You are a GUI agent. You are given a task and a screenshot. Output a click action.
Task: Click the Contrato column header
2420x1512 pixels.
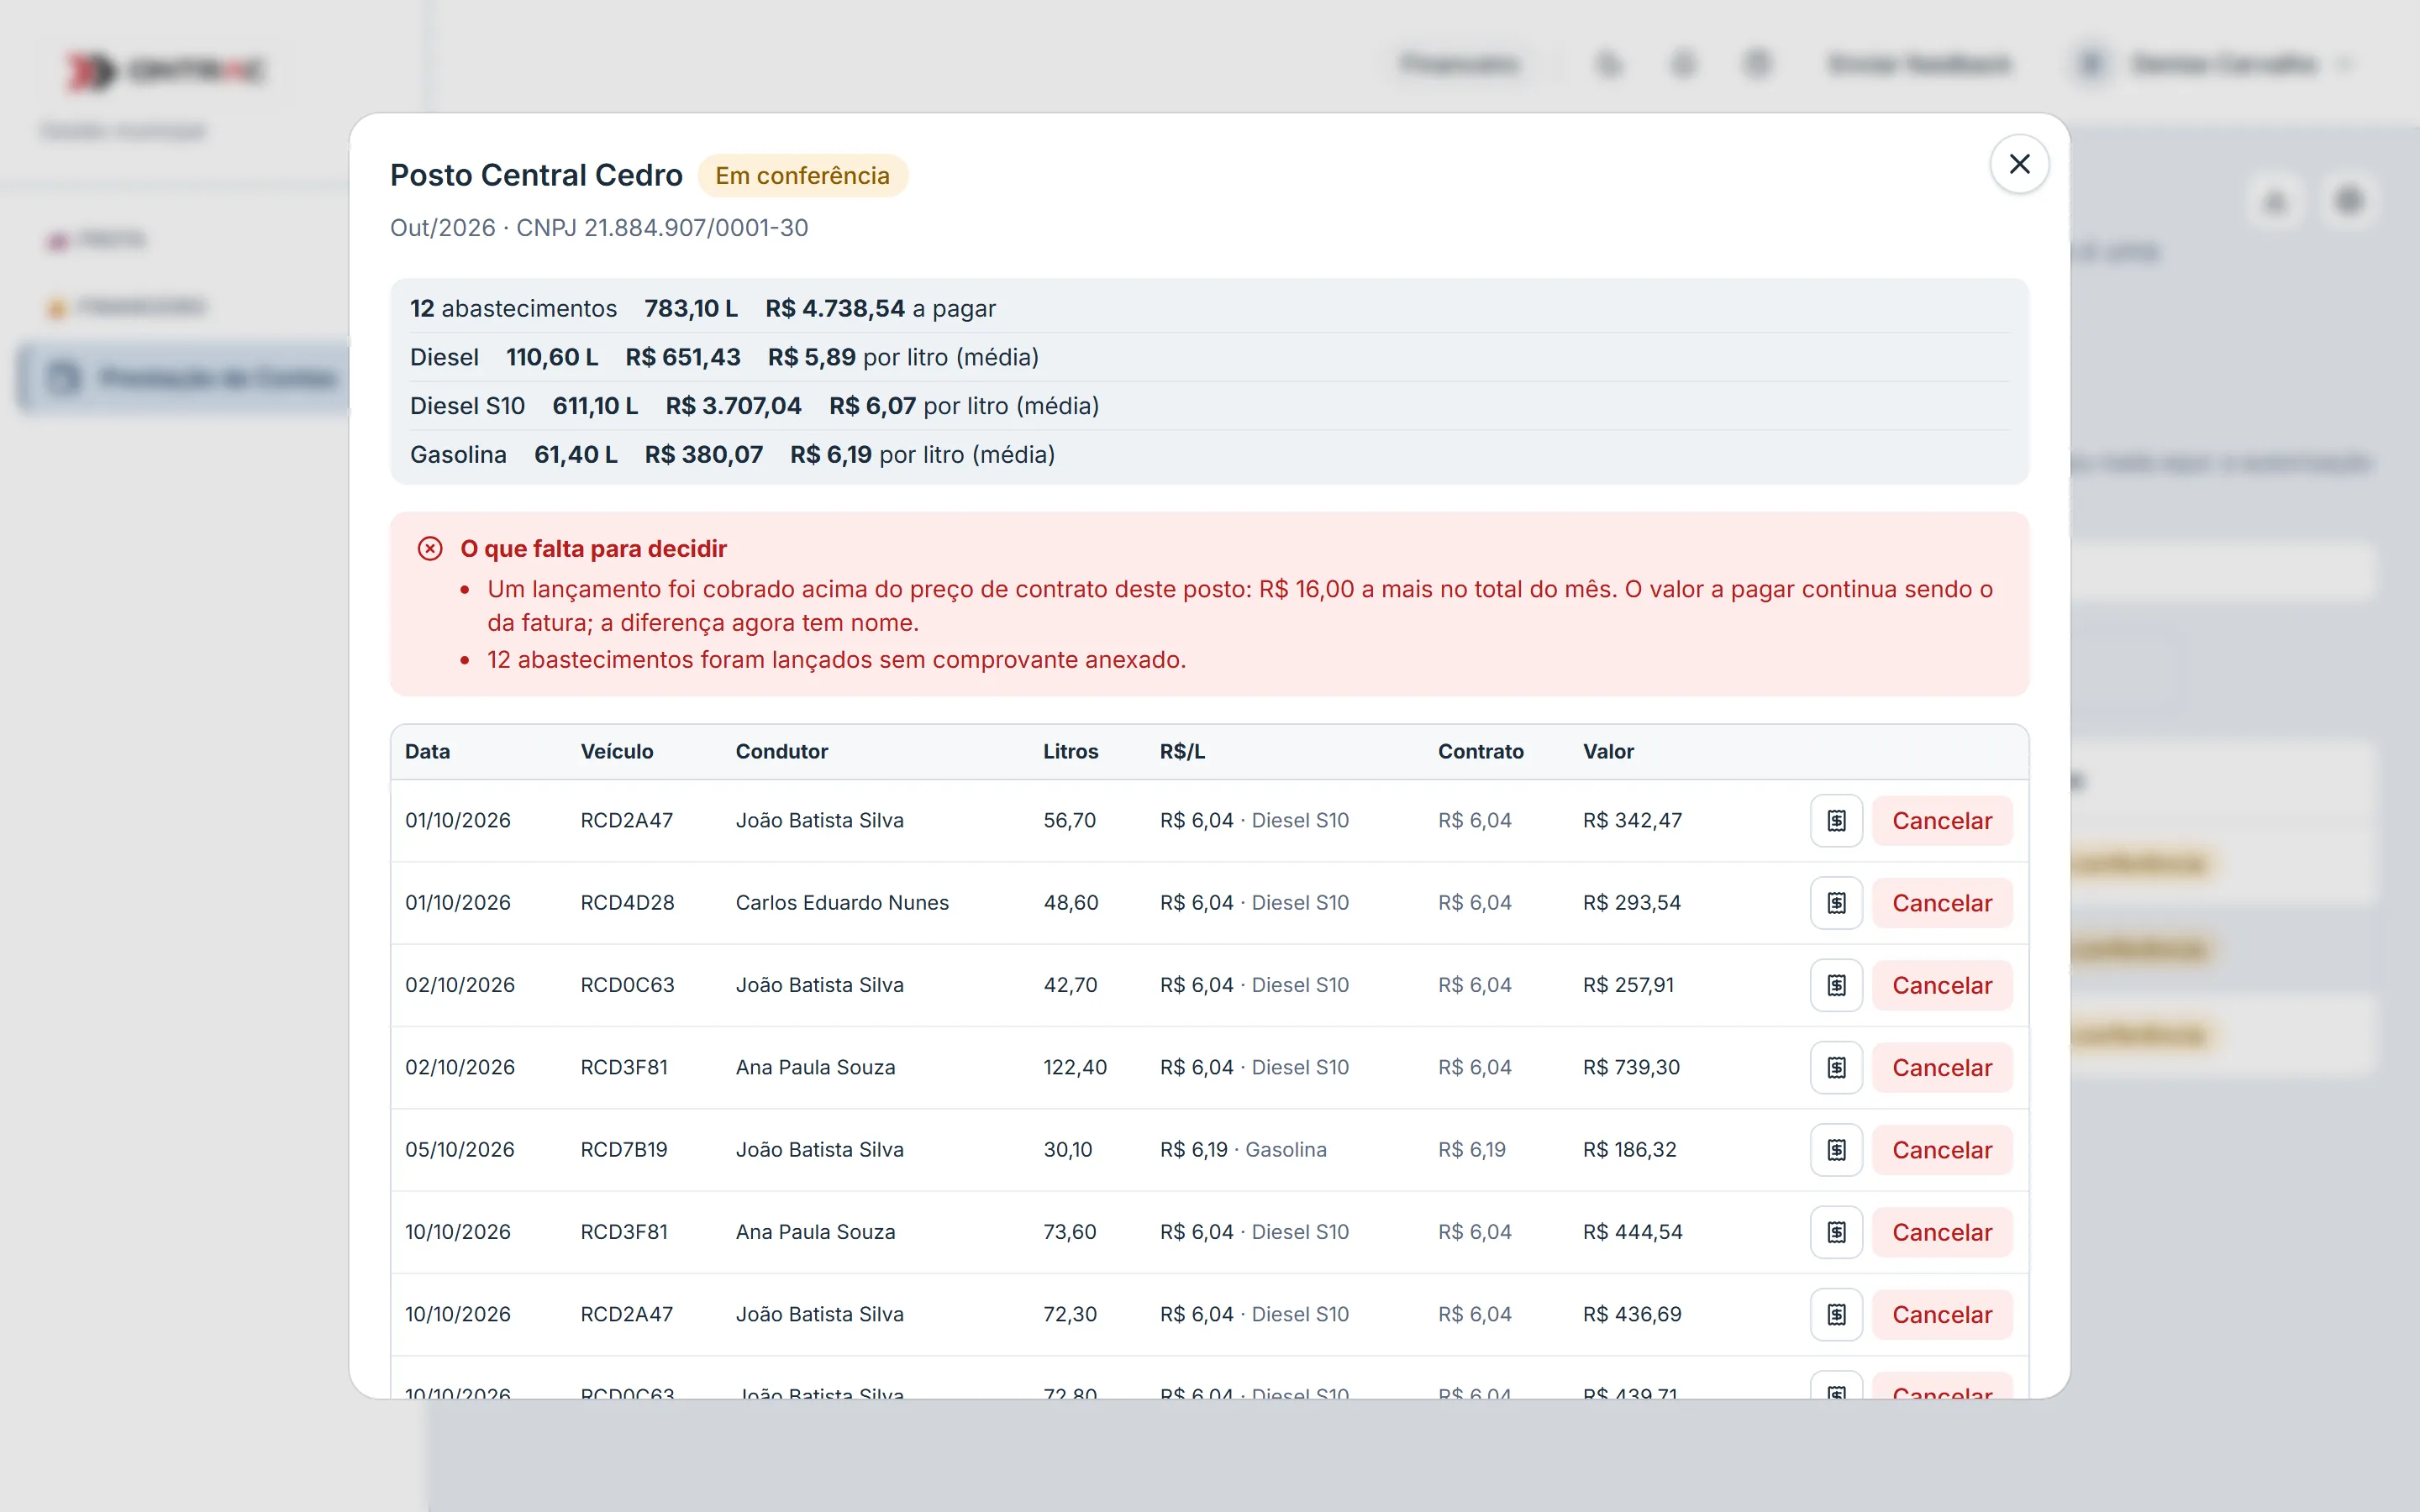pos(1480,751)
